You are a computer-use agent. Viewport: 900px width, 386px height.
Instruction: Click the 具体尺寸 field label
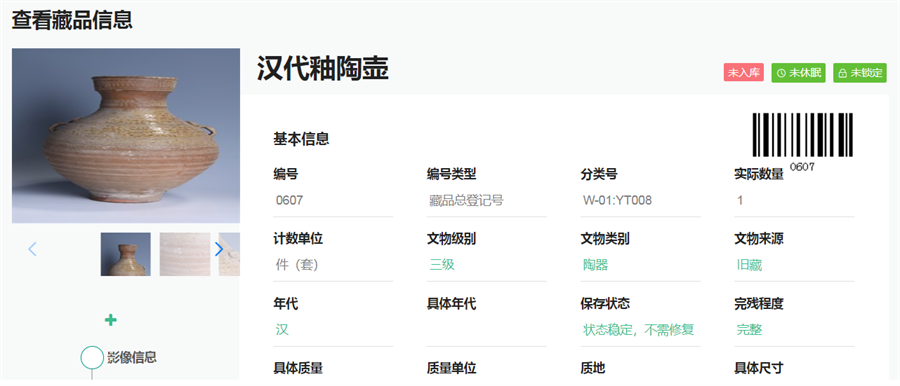tap(759, 368)
